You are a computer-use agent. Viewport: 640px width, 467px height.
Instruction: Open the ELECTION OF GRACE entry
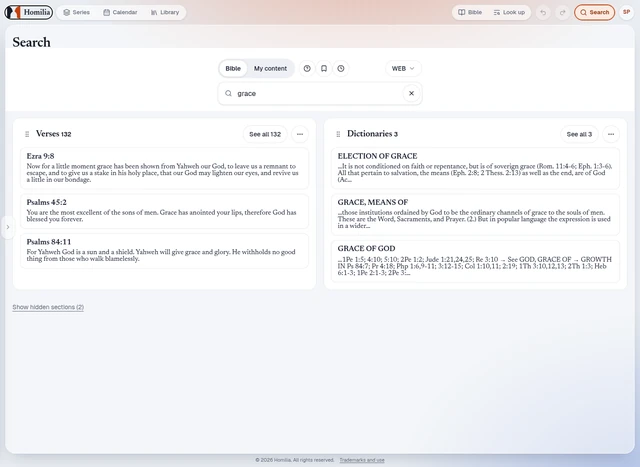click(x=476, y=168)
